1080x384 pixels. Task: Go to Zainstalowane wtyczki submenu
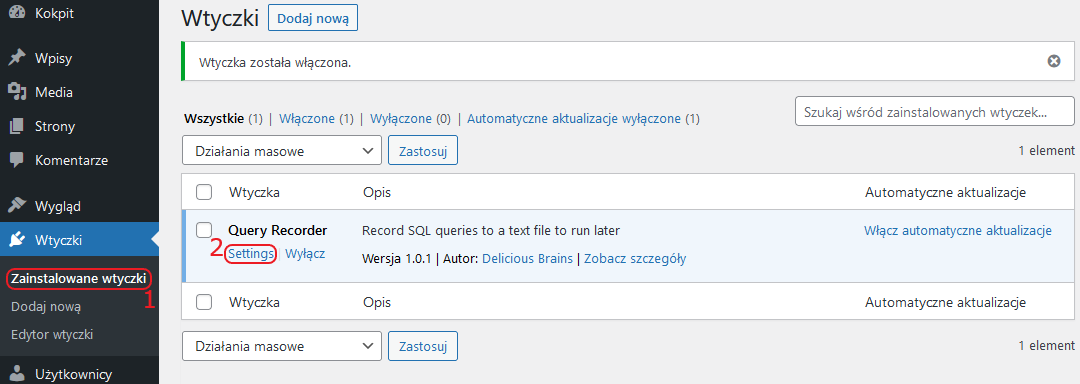tap(79, 279)
